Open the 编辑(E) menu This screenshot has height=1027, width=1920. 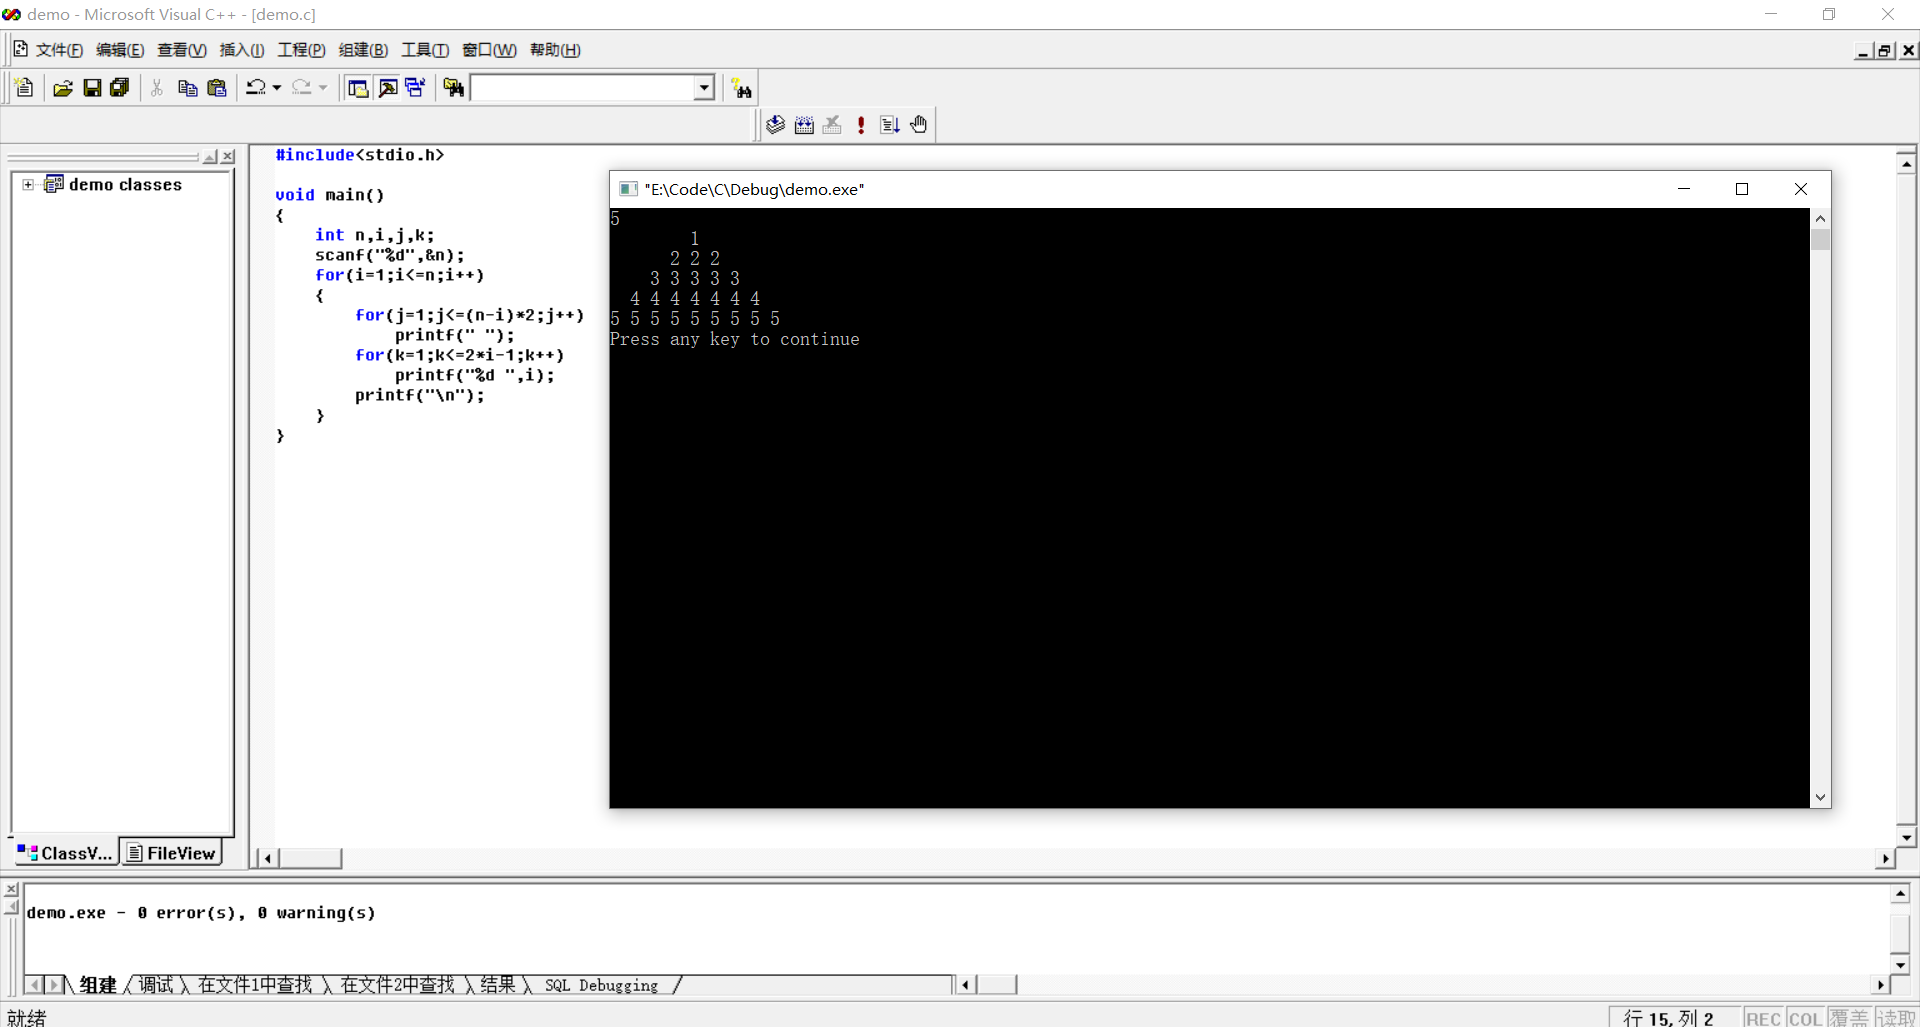(x=120, y=50)
